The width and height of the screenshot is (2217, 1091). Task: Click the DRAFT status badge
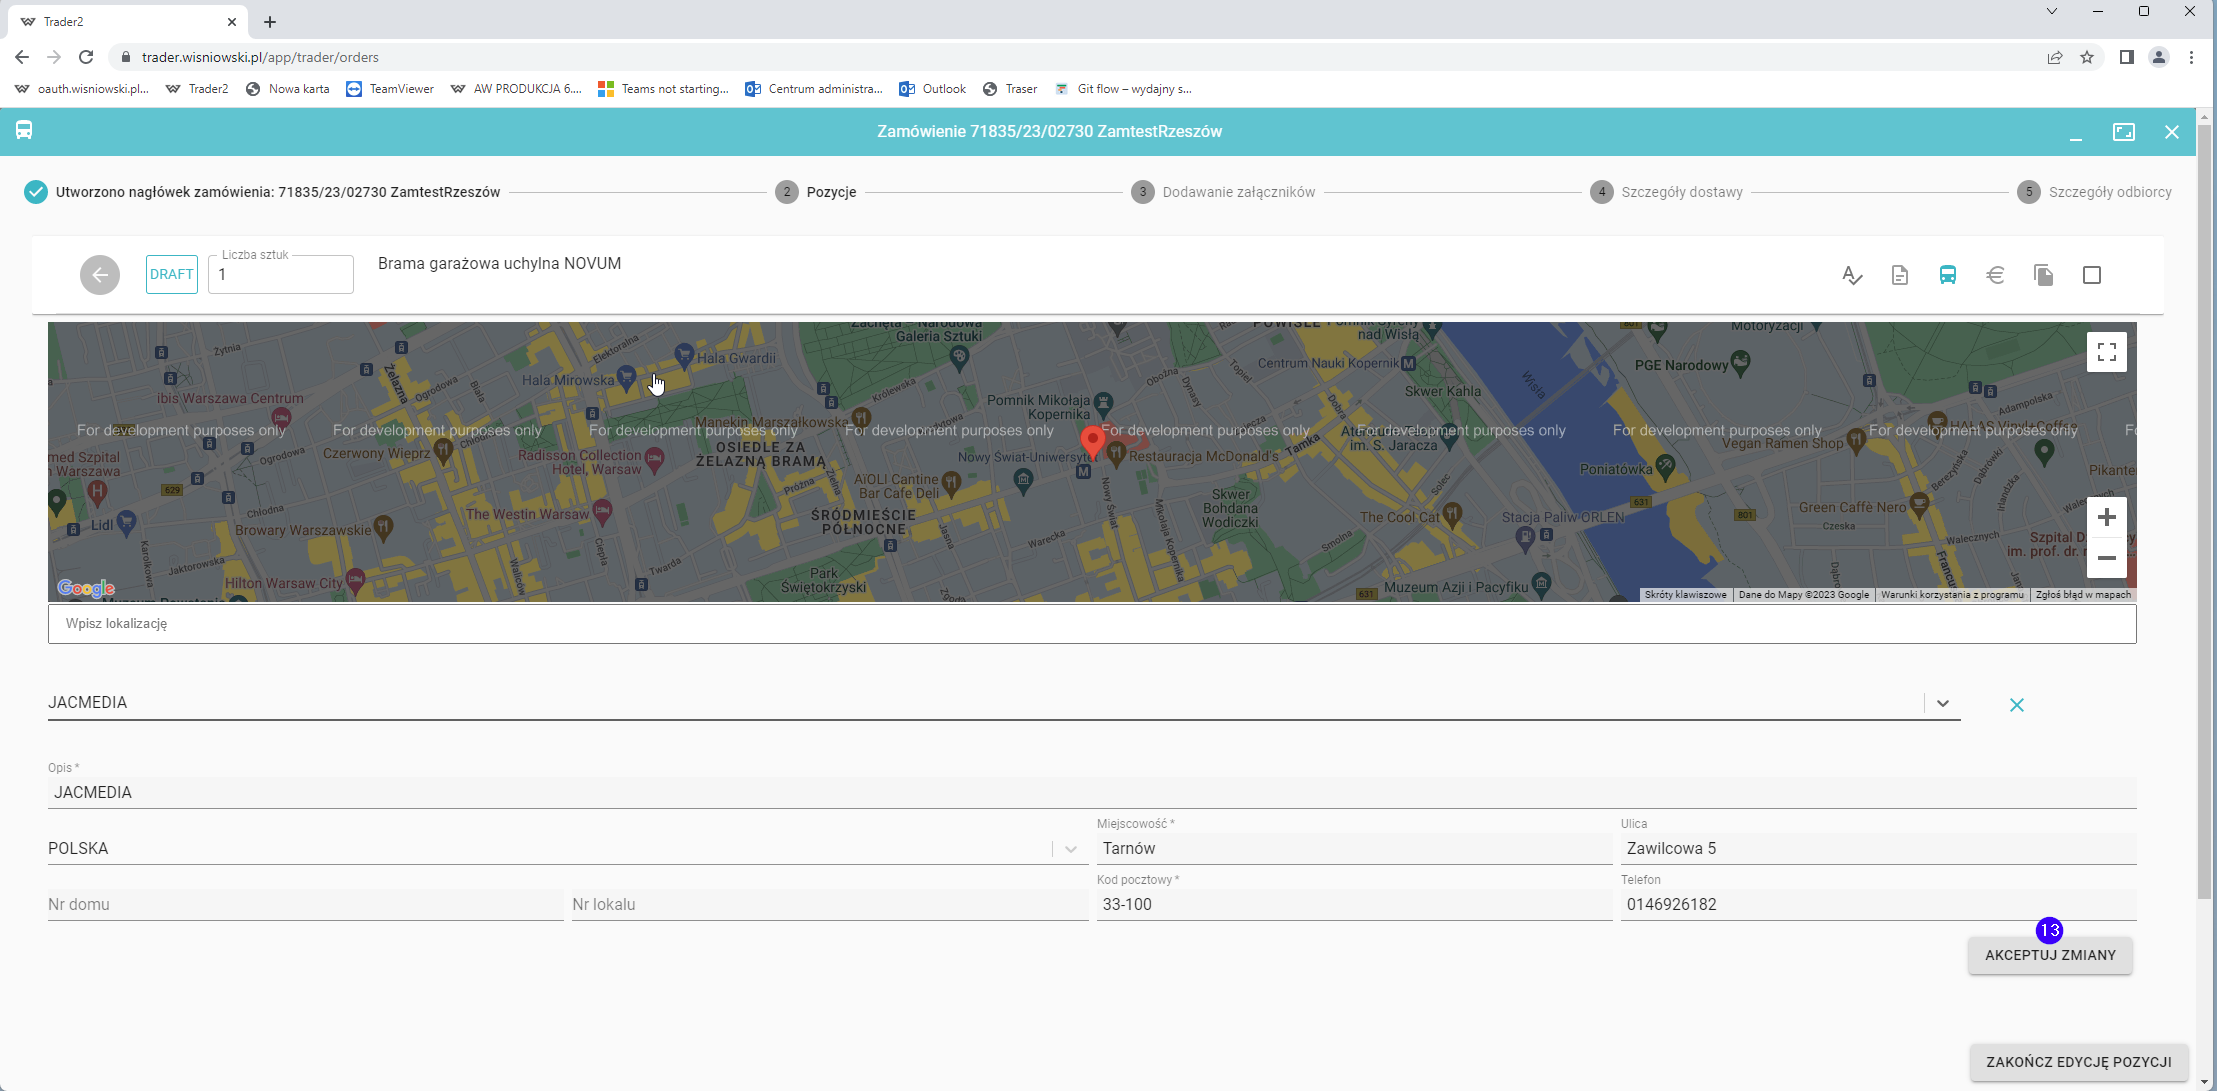tap(171, 274)
